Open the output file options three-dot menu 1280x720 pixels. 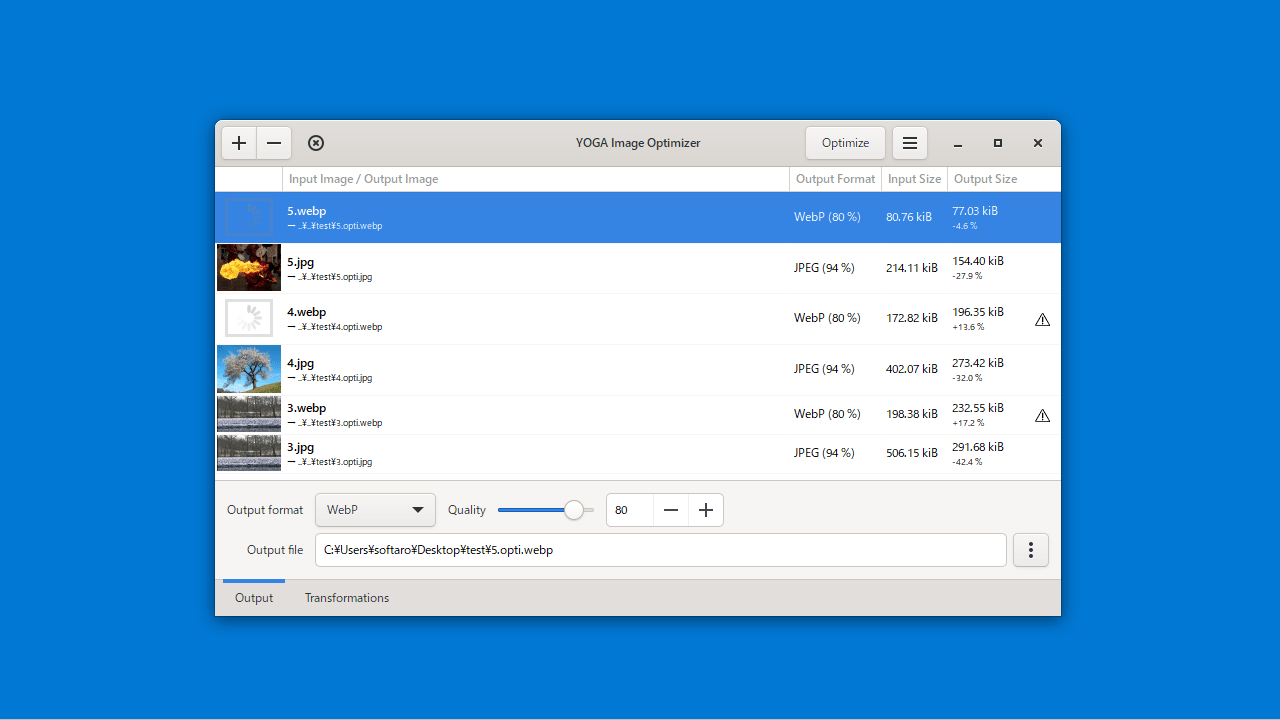coord(1030,549)
